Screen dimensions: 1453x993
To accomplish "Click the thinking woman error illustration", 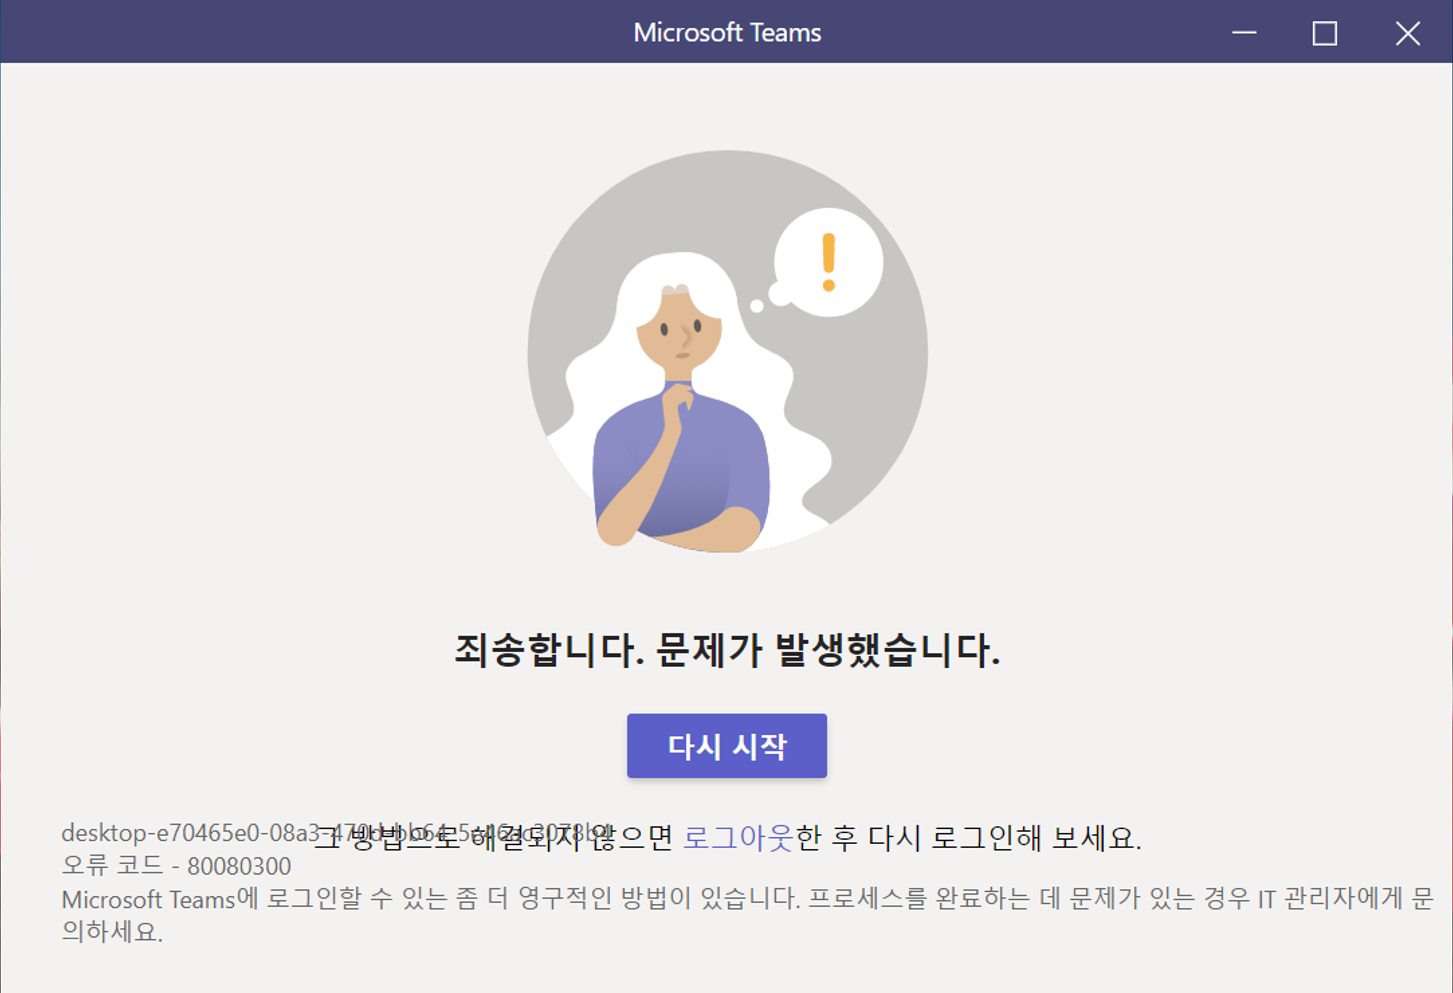I will pos(727,351).
